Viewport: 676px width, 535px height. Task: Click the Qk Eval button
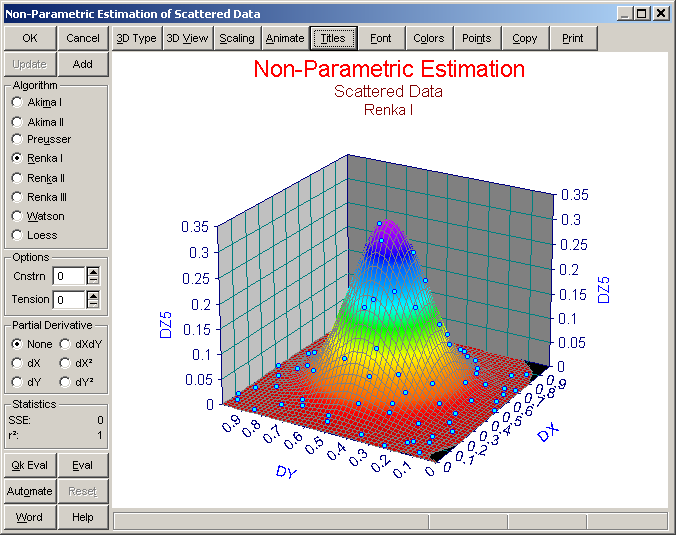coord(30,465)
